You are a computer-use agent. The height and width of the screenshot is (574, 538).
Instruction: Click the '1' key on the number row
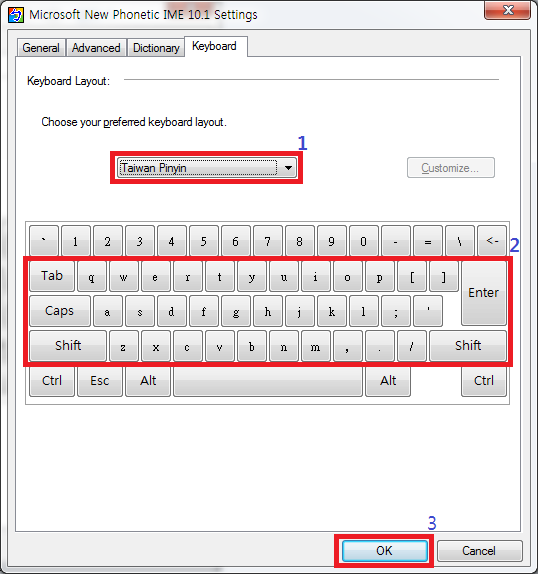(76, 241)
